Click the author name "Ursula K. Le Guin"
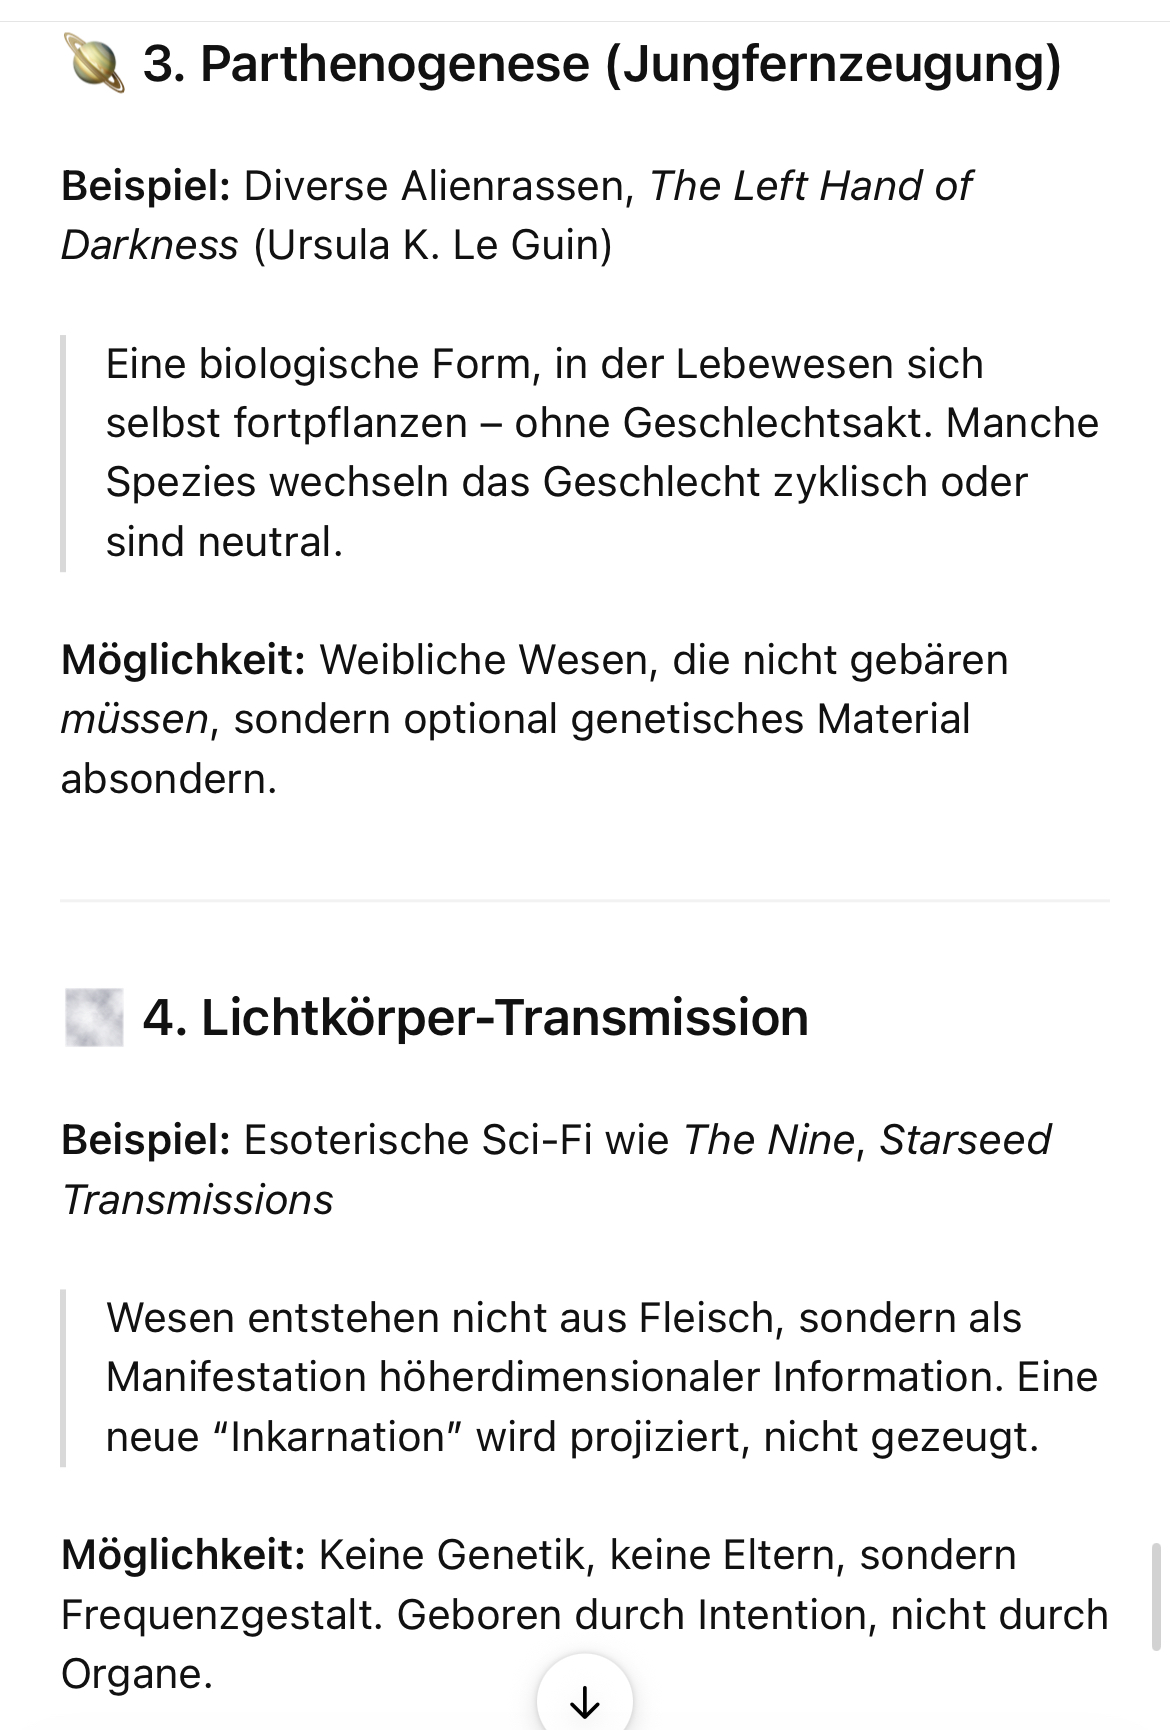Viewport: 1170px width, 1730px height. point(433,245)
